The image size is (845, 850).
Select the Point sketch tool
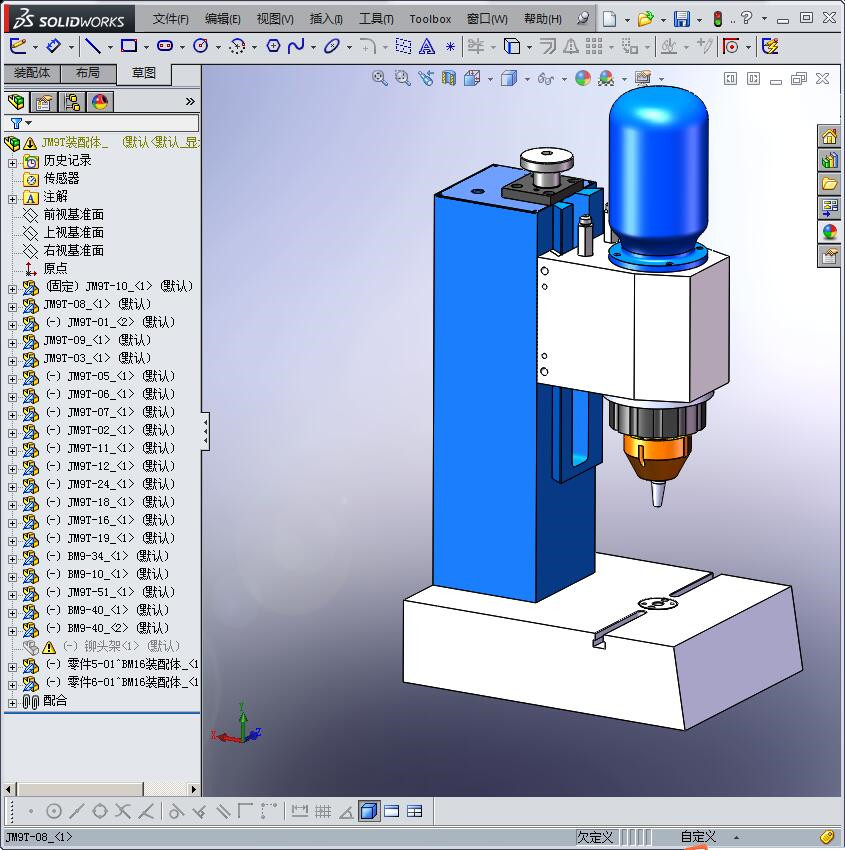pos(450,47)
